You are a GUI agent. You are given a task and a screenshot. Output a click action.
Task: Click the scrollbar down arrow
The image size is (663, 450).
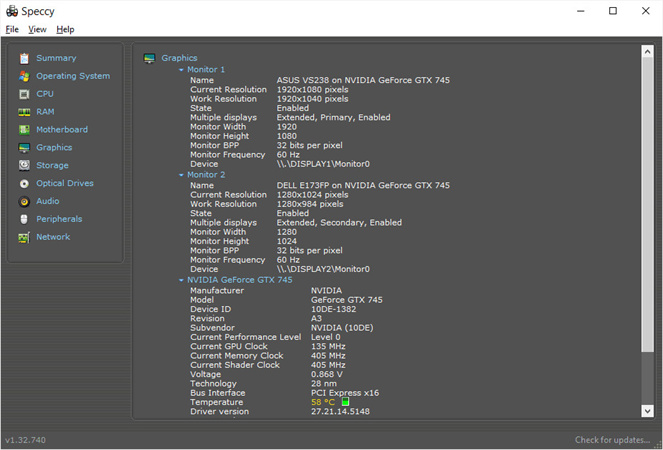647,411
